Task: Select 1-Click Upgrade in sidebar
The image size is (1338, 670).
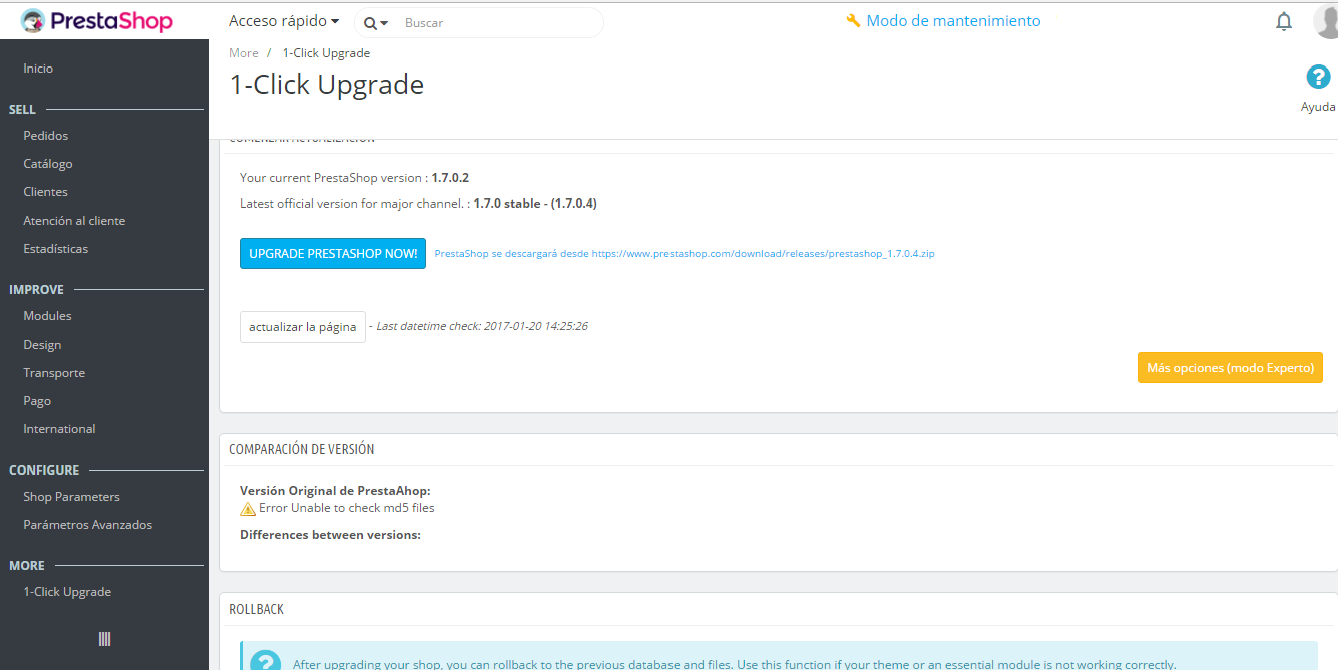Action: pos(67,592)
